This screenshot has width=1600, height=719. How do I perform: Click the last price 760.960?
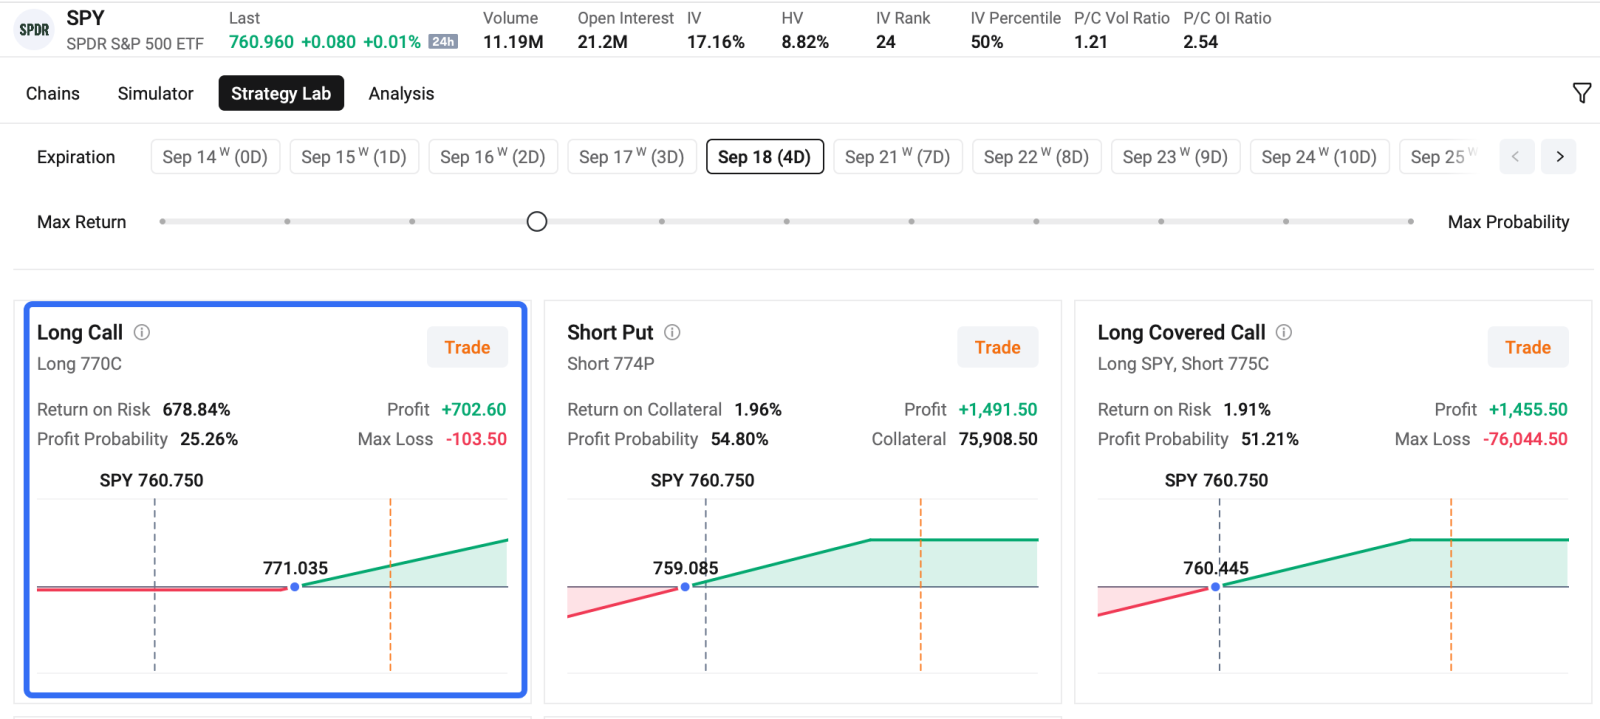[261, 42]
